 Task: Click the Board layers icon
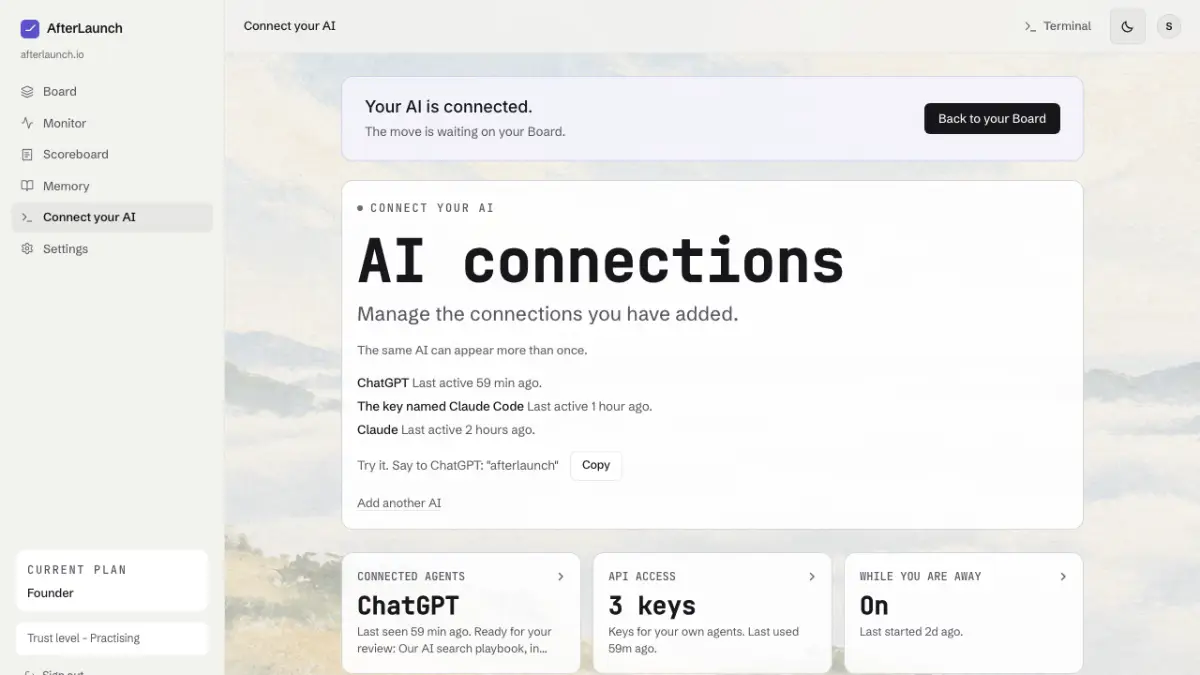27,91
